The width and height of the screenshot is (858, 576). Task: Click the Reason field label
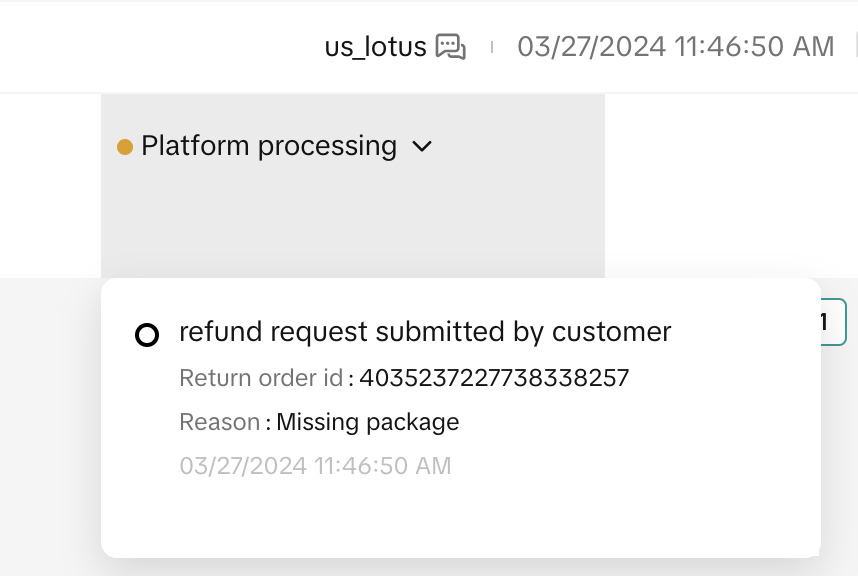click(219, 422)
